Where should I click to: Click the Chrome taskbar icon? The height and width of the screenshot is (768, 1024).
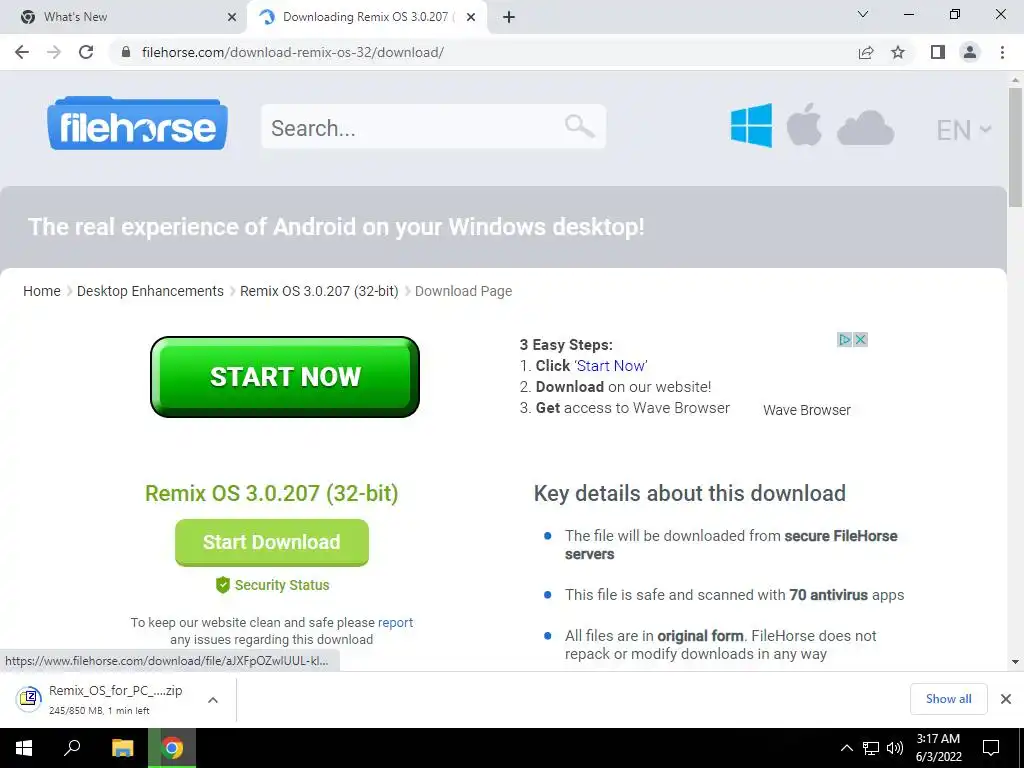[x=172, y=748]
